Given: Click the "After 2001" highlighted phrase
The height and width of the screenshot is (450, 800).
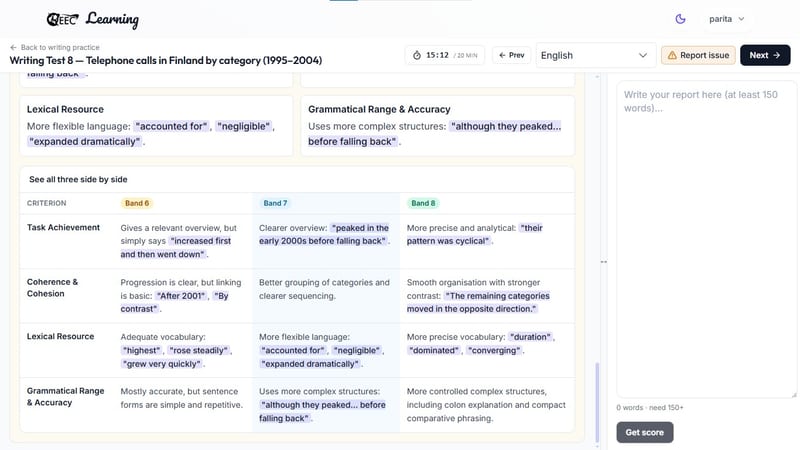Looking at the screenshot, I should pyautogui.click(x=181, y=296).
